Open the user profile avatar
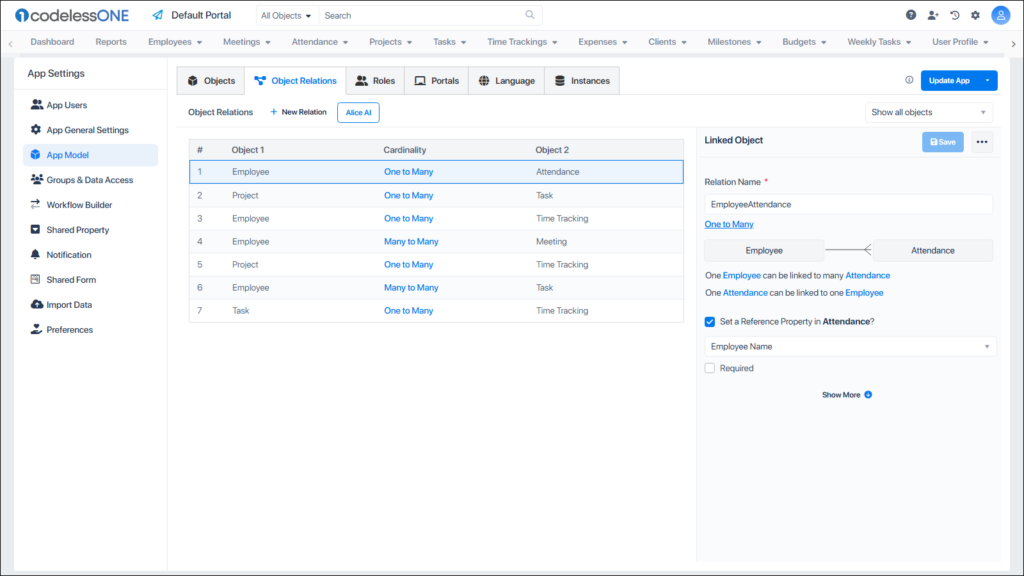1024x576 pixels. click(1000, 15)
